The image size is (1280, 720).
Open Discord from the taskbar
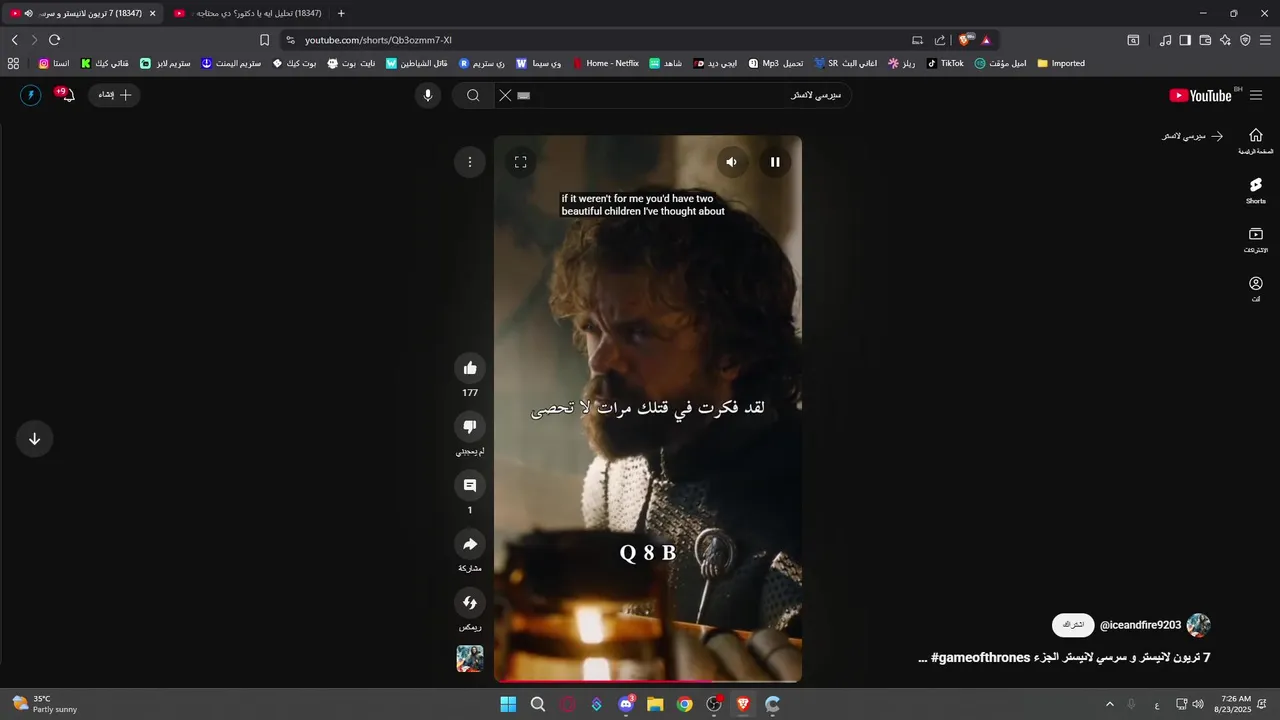pyautogui.click(x=626, y=704)
